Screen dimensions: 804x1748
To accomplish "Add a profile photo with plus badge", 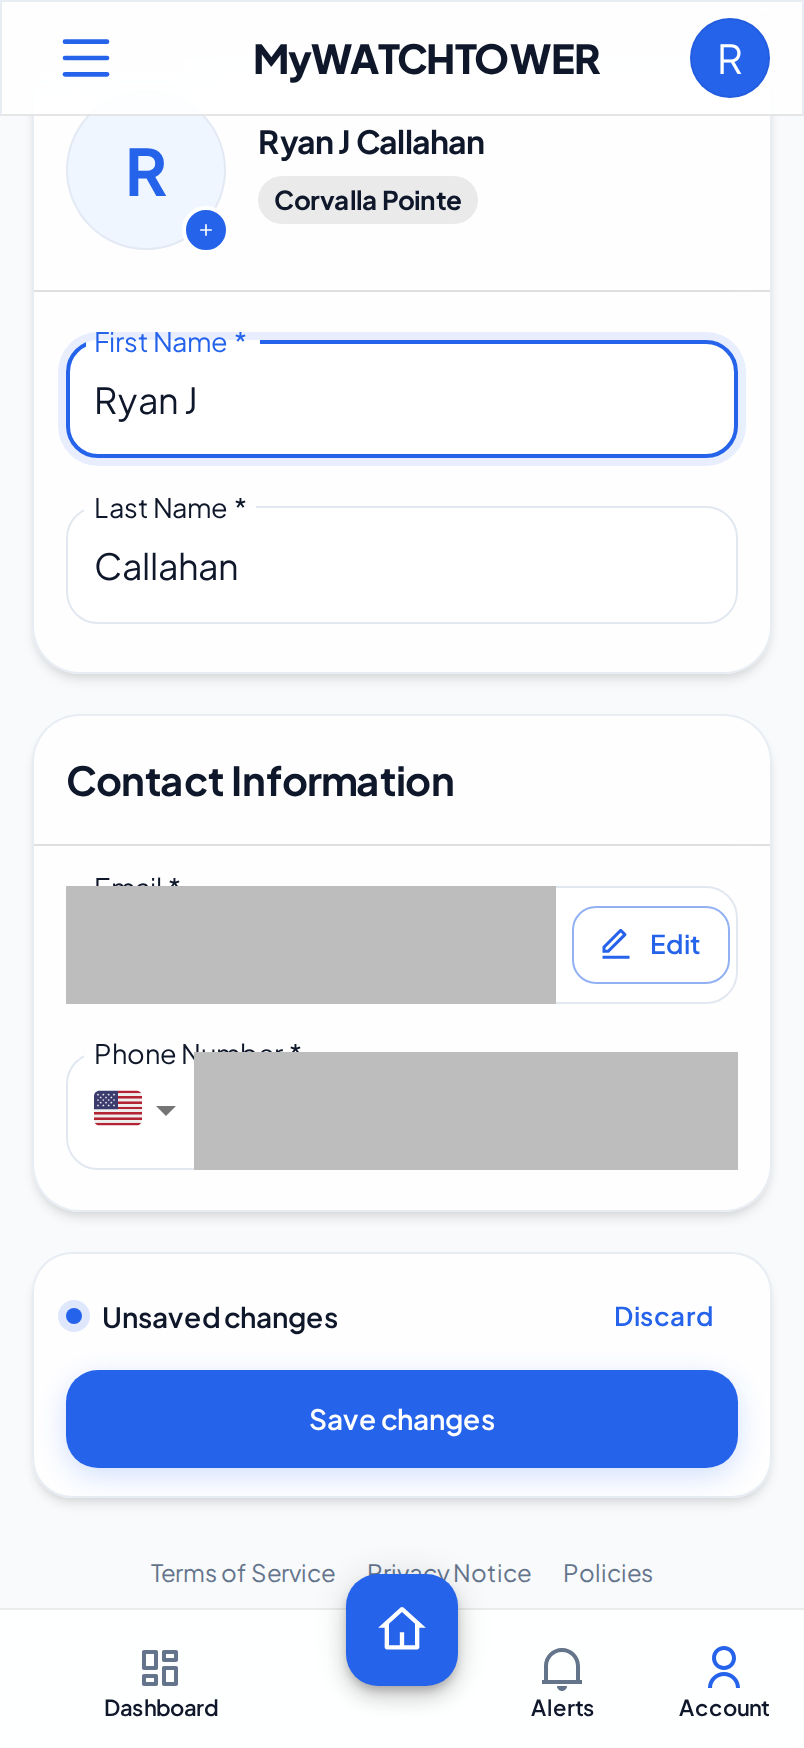I will coord(206,230).
